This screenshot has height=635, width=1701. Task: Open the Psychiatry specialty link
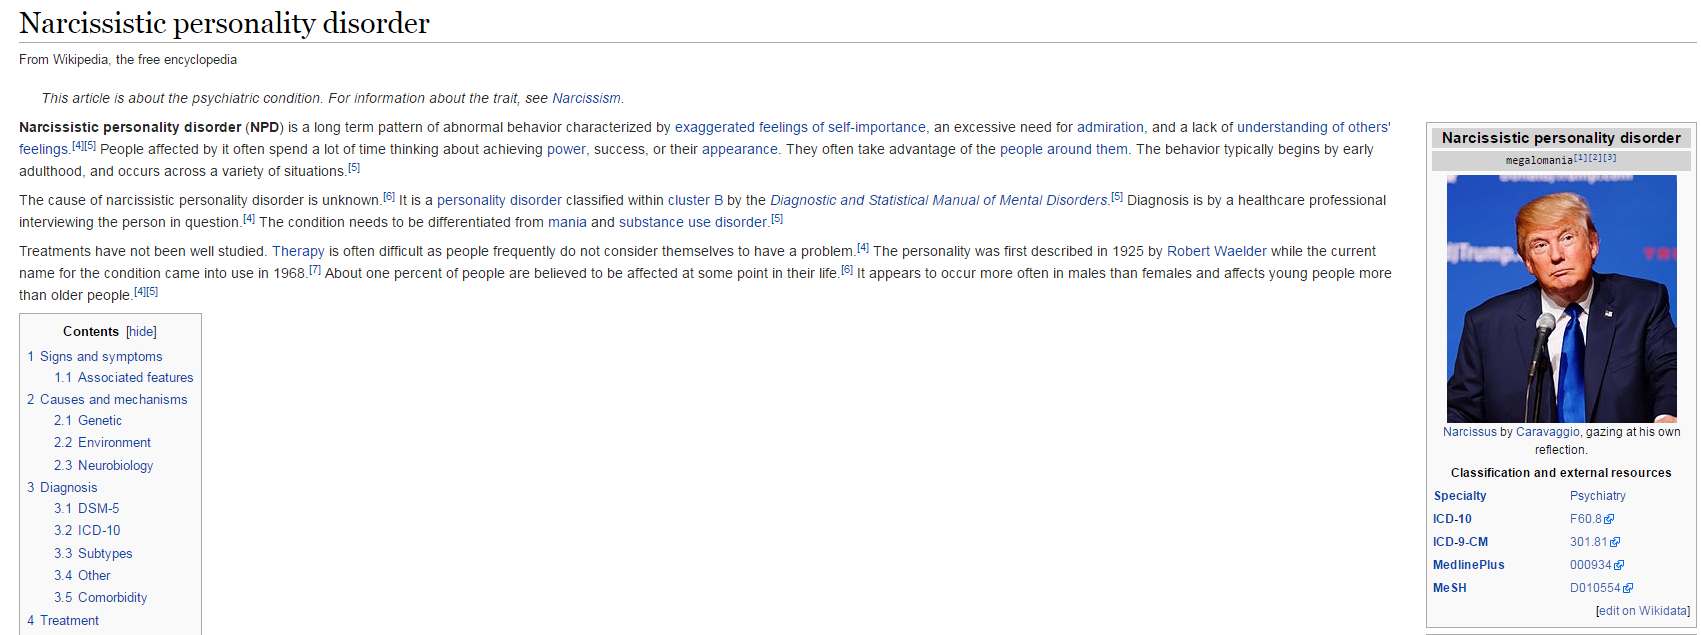[1598, 496]
